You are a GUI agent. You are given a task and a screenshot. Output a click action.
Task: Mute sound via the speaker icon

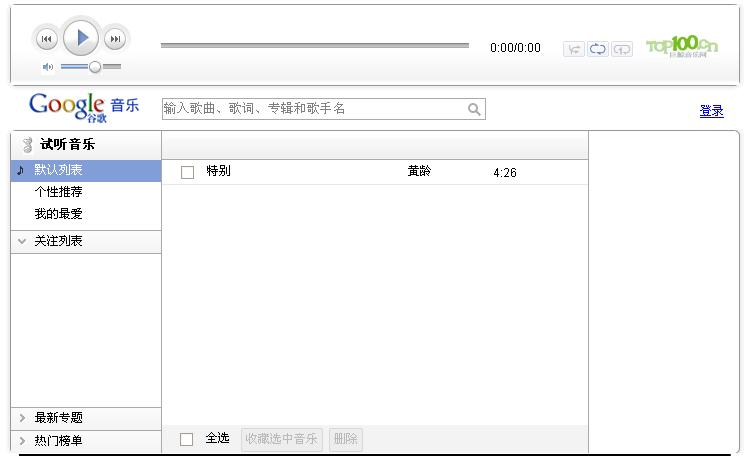(x=48, y=67)
